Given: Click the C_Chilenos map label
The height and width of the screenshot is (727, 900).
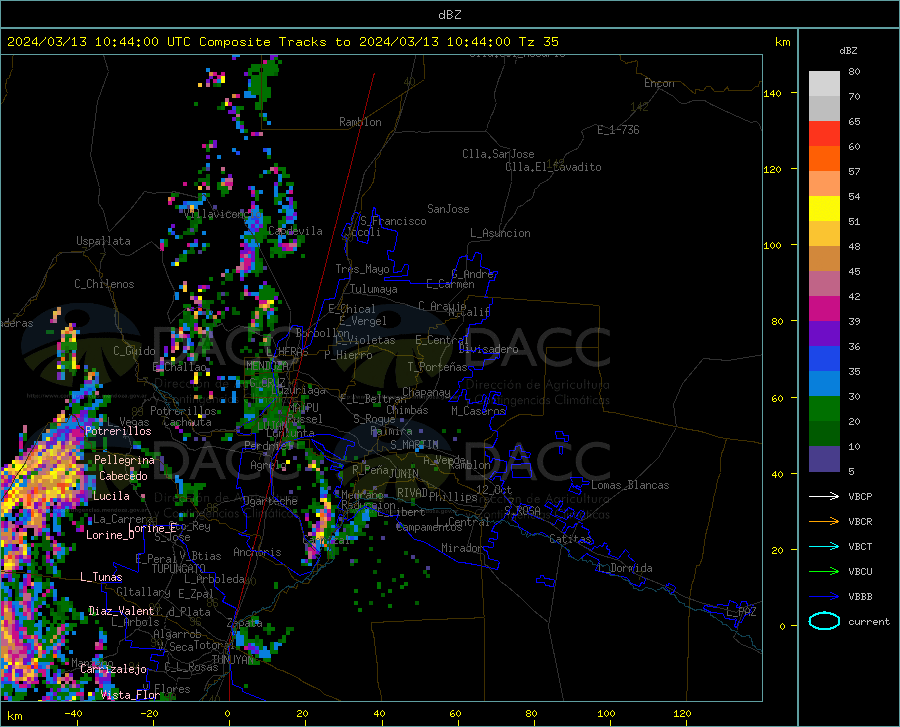Looking at the screenshot, I should tap(104, 284).
